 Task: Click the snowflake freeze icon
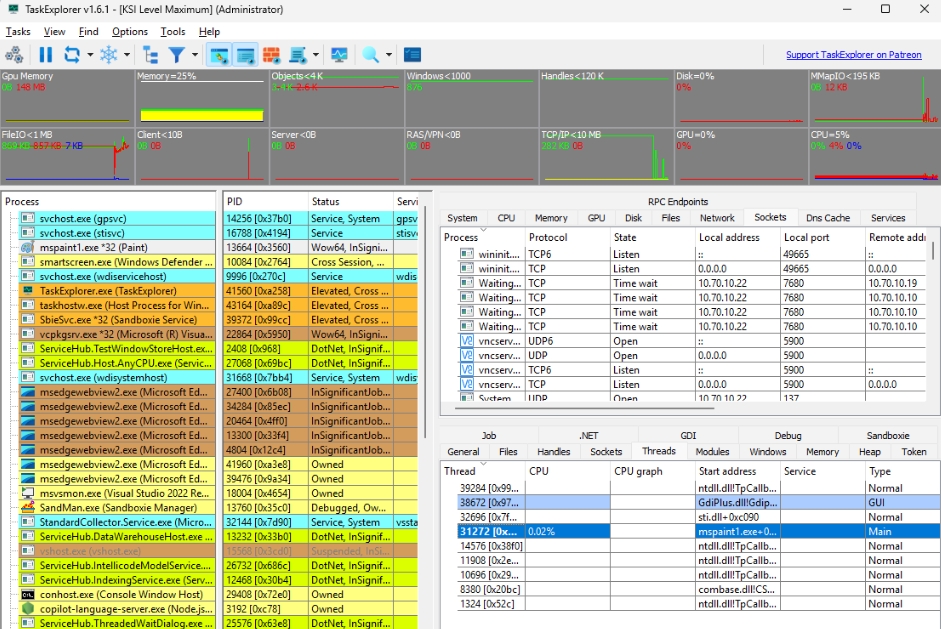[108, 55]
